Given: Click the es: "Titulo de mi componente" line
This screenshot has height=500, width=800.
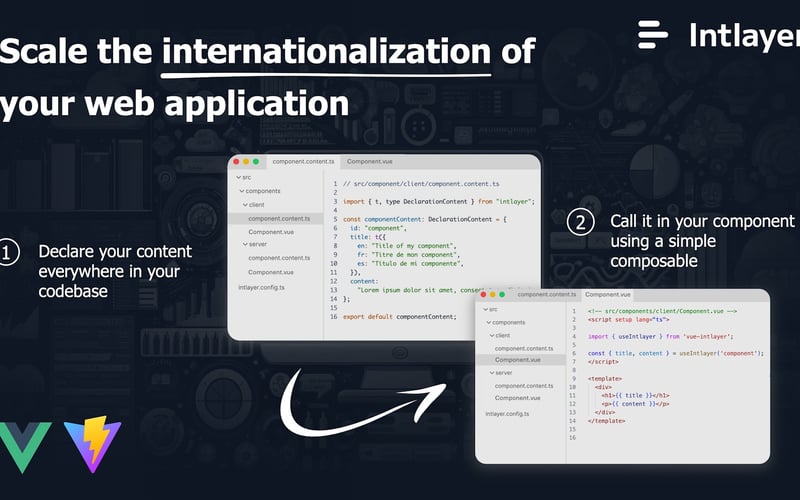Looking at the screenshot, I should point(410,264).
